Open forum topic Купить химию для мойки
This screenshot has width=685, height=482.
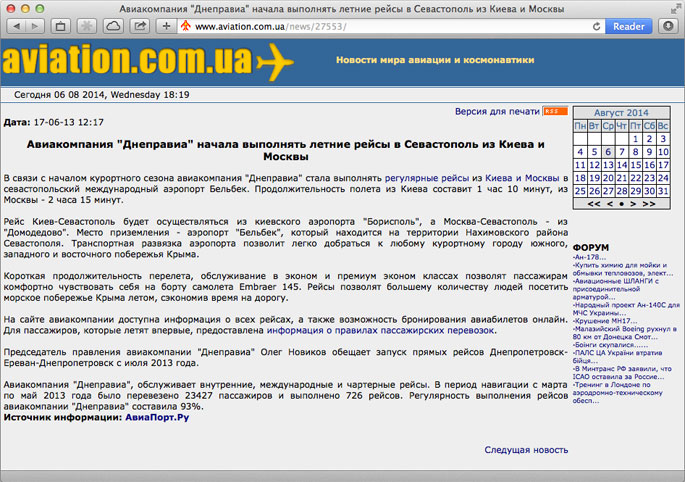click(623, 269)
